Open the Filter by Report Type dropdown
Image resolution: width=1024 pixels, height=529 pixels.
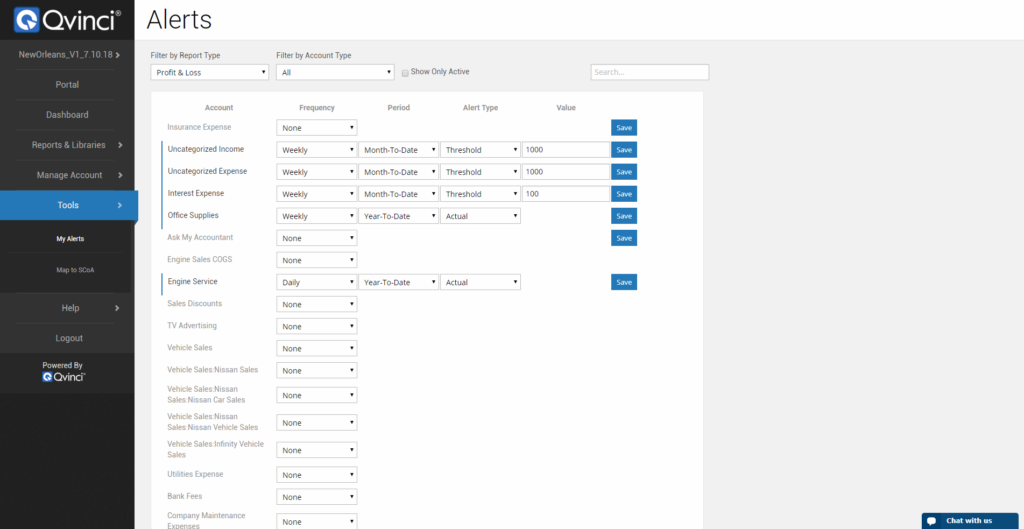click(210, 72)
